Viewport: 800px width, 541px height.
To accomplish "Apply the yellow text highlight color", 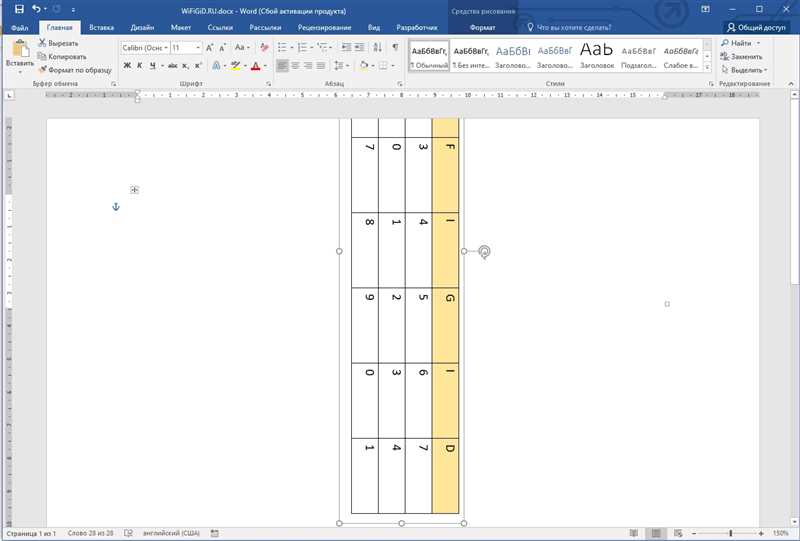I will click(235, 65).
